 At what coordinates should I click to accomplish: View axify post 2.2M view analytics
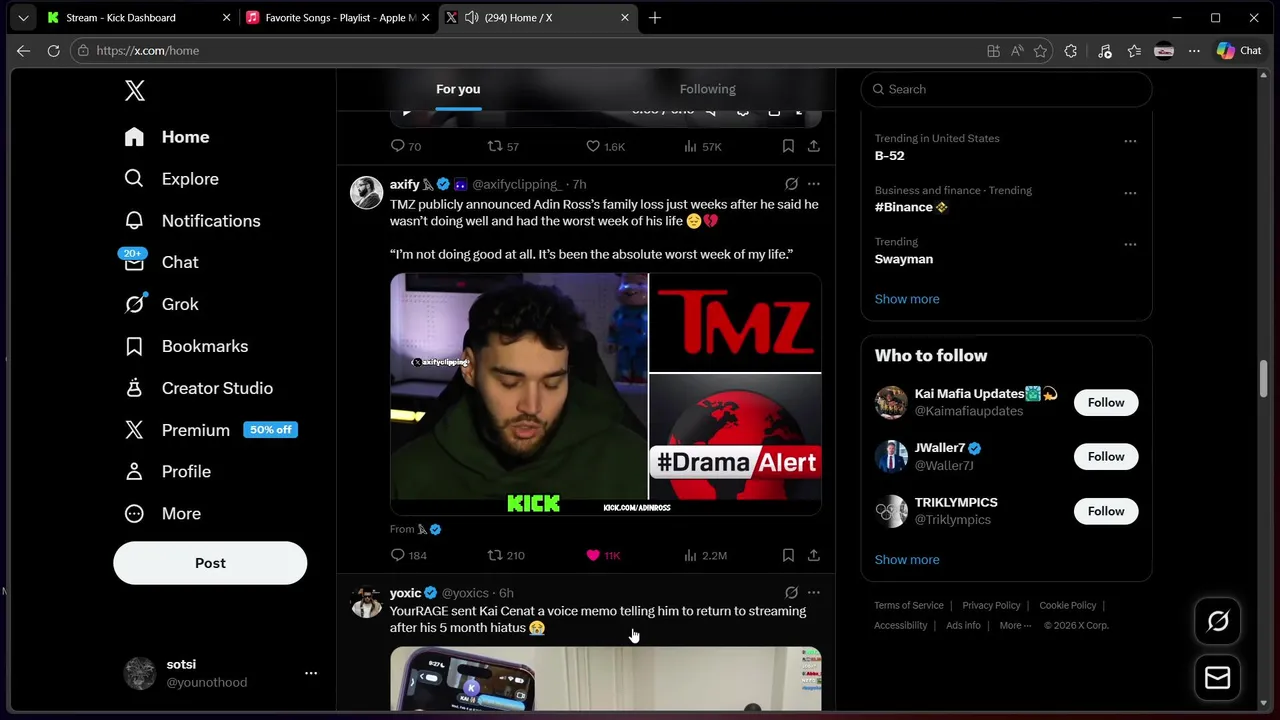(x=705, y=555)
